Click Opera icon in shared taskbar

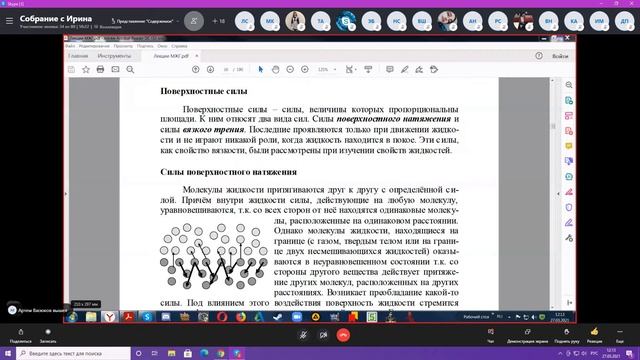222,317
